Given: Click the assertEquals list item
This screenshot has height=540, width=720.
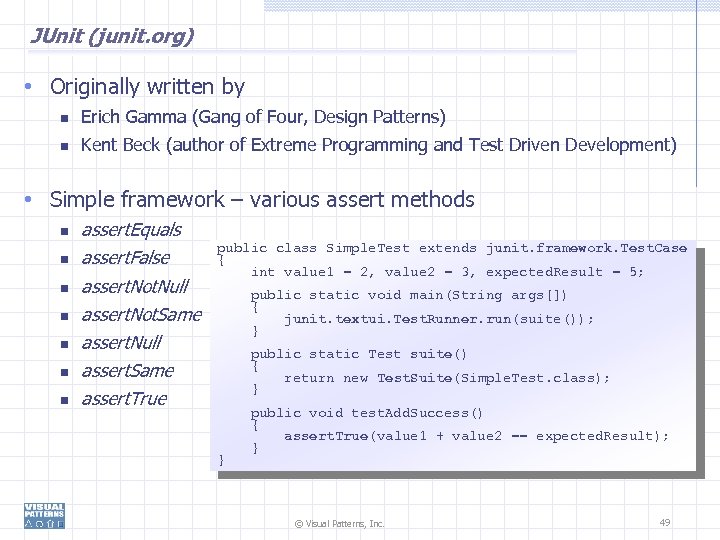Looking at the screenshot, I should coord(131,230).
